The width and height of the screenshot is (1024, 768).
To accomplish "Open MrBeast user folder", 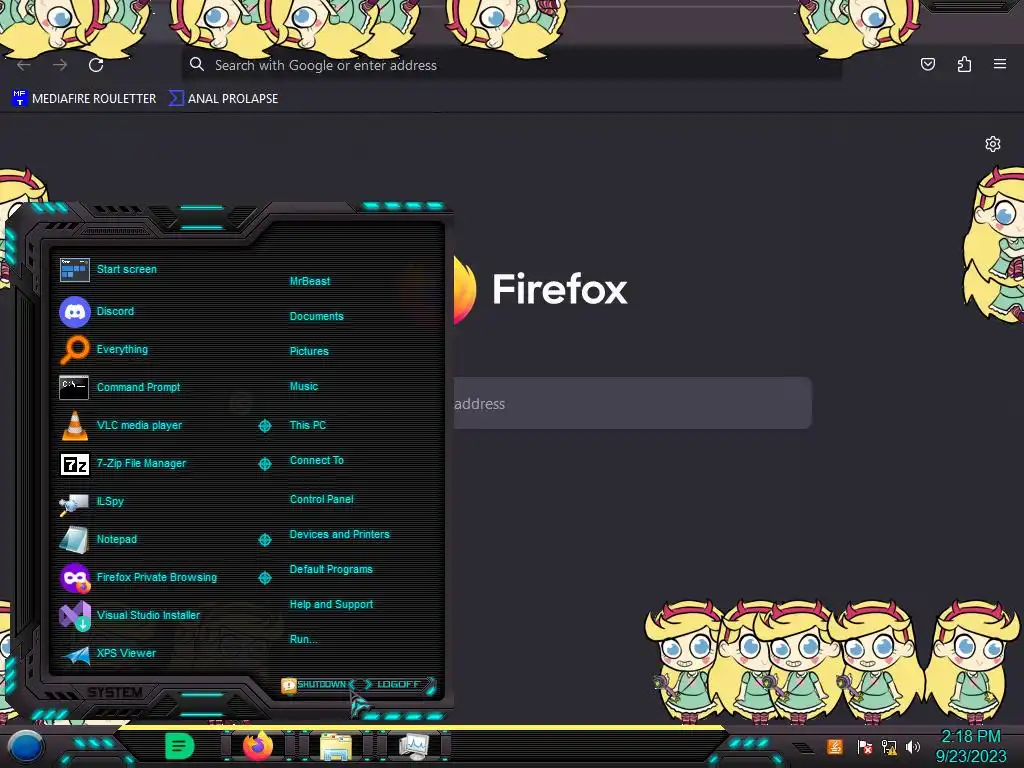I will [x=310, y=281].
